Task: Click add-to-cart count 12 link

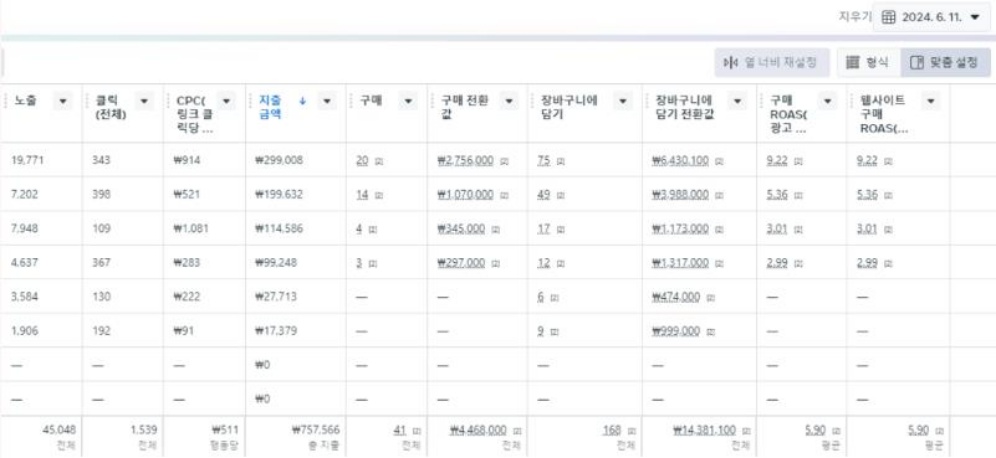Action: 543,263
